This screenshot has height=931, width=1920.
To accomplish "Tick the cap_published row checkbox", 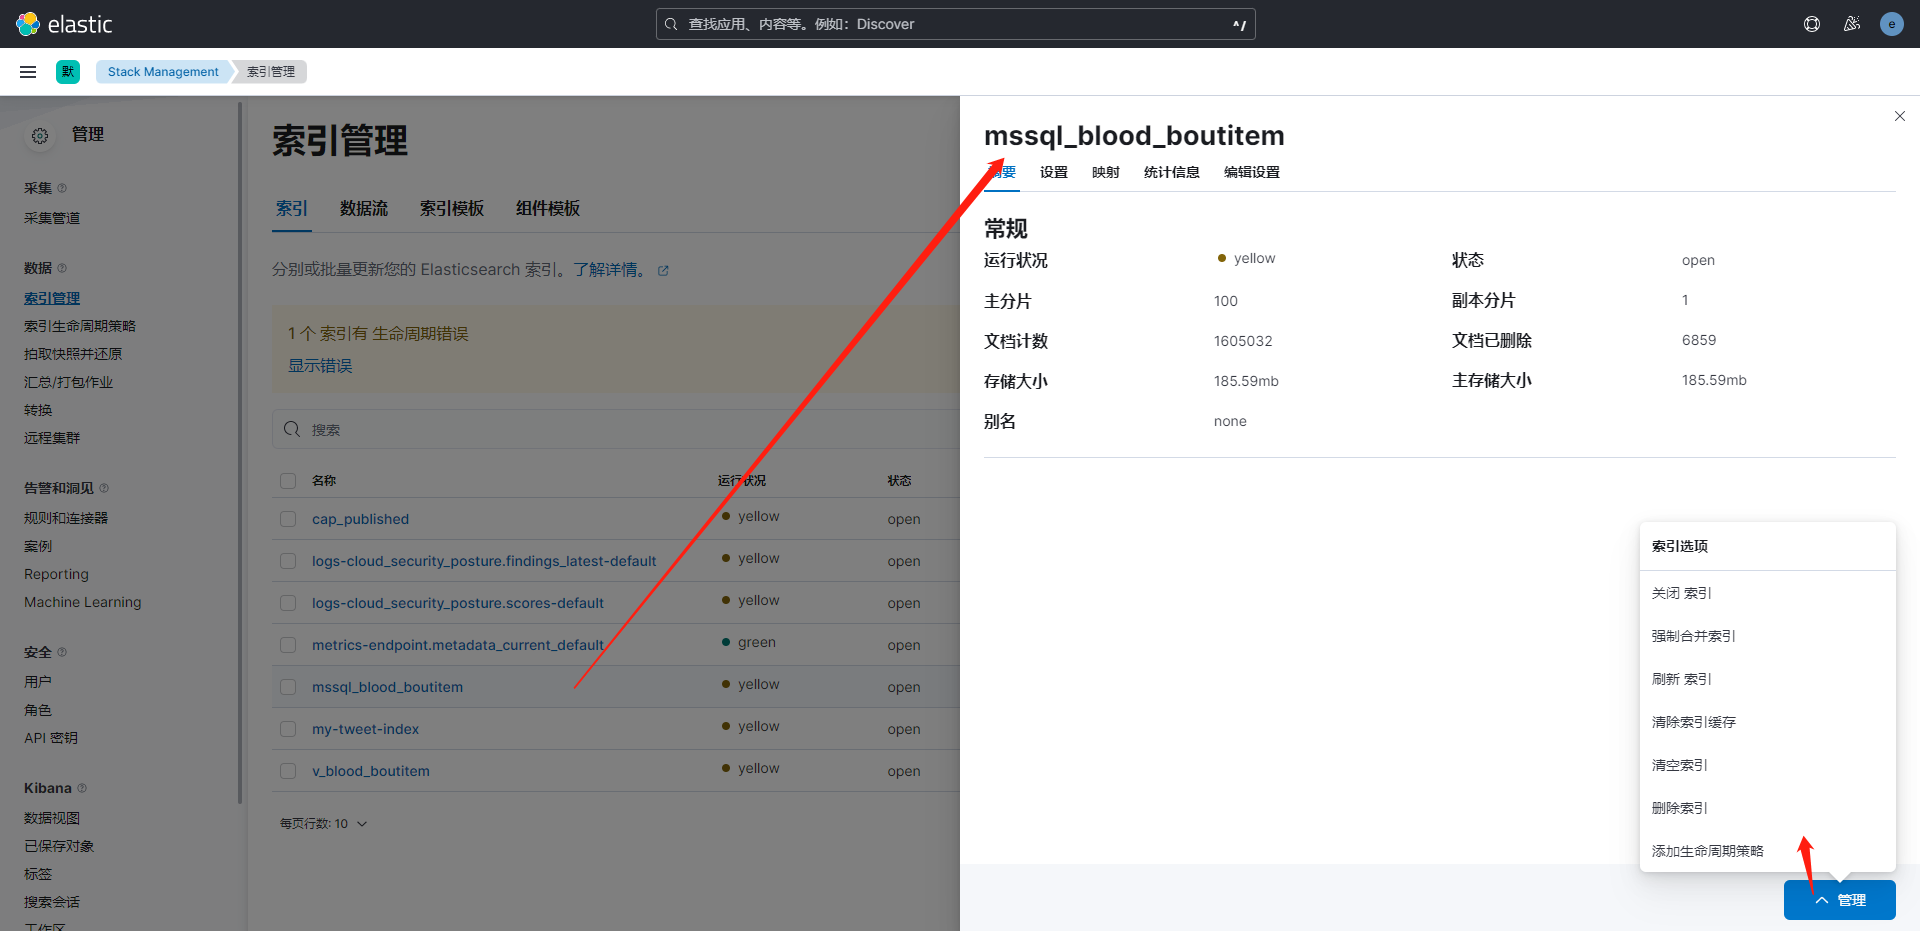I will (288, 519).
